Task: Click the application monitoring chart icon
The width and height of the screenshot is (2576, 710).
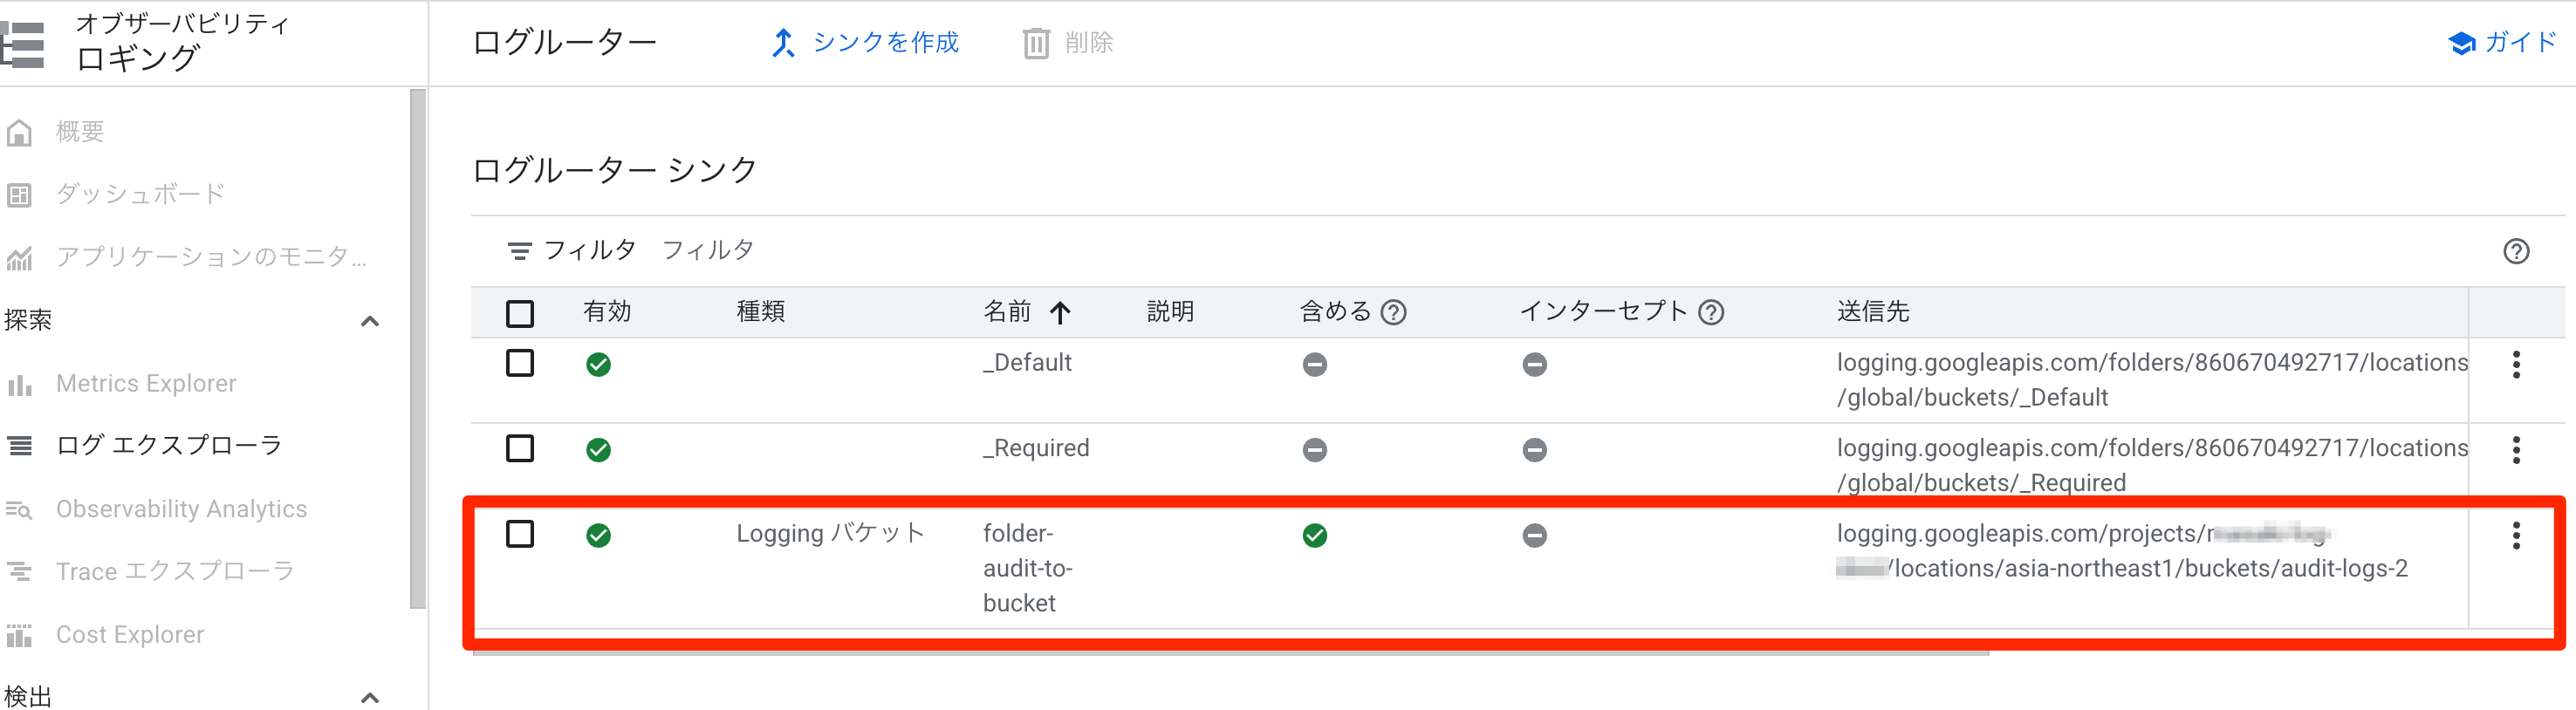Action: [19, 258]
